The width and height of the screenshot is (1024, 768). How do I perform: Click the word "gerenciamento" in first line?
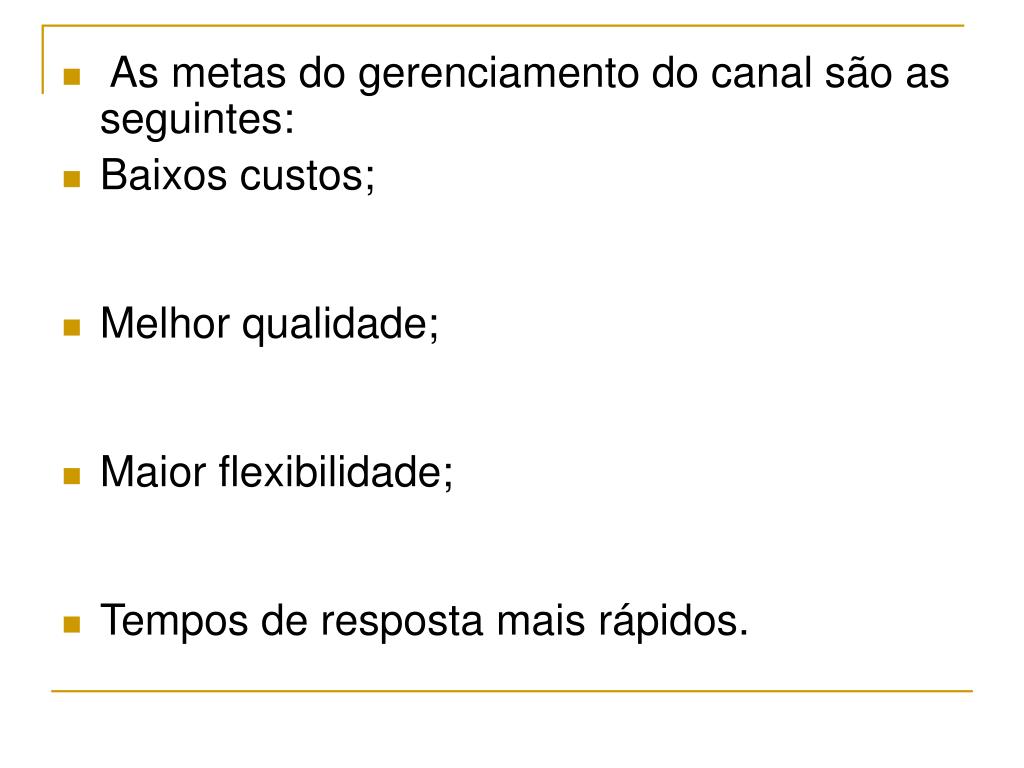point(498,75)
